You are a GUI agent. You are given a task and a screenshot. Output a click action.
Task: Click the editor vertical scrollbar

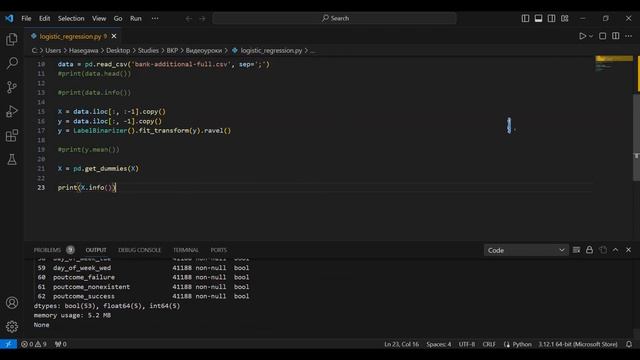[636, 137]
